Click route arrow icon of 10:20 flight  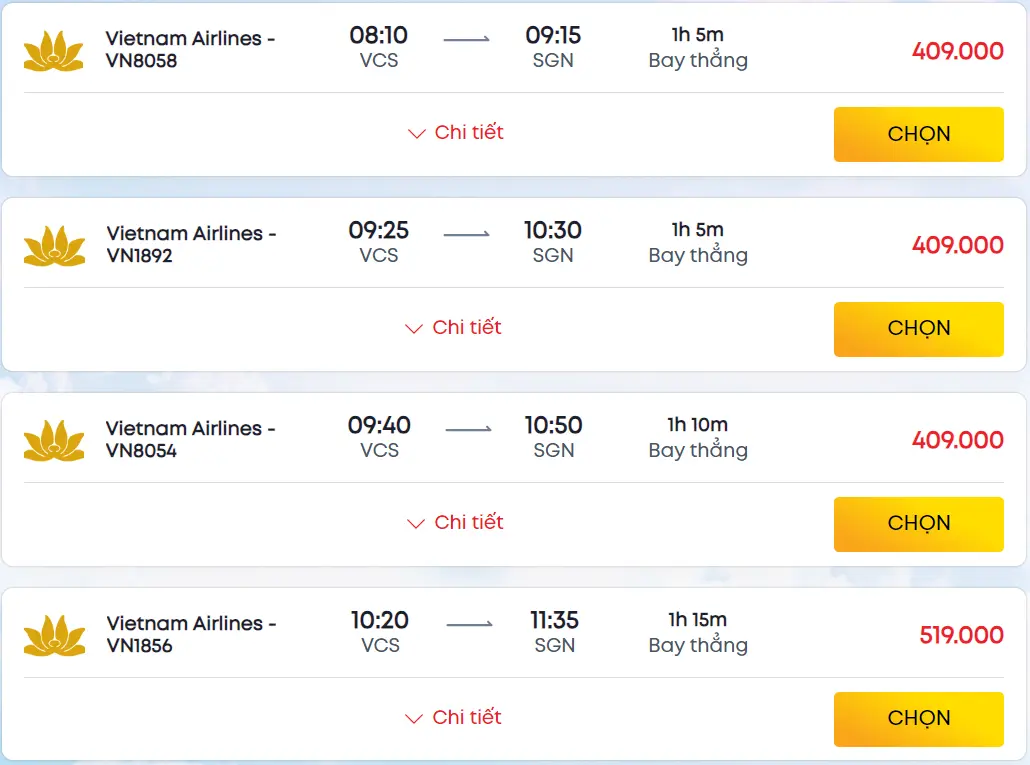pos(469,624)
